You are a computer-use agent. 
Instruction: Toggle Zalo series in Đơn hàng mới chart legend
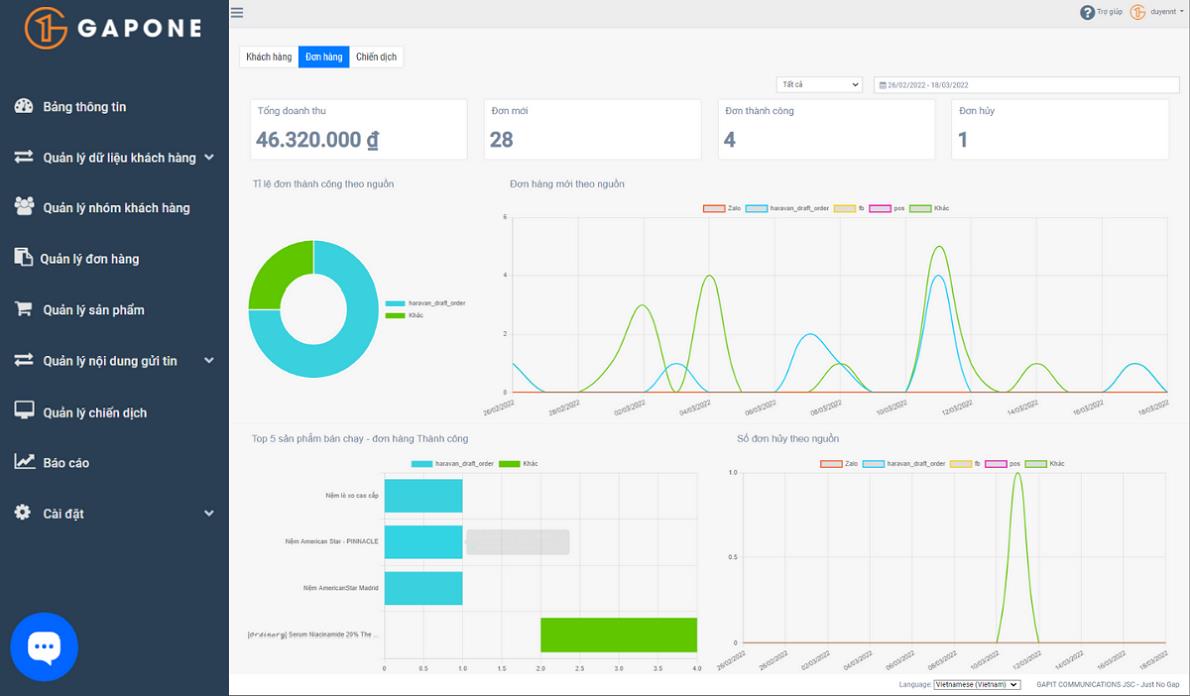pos(714,208)
